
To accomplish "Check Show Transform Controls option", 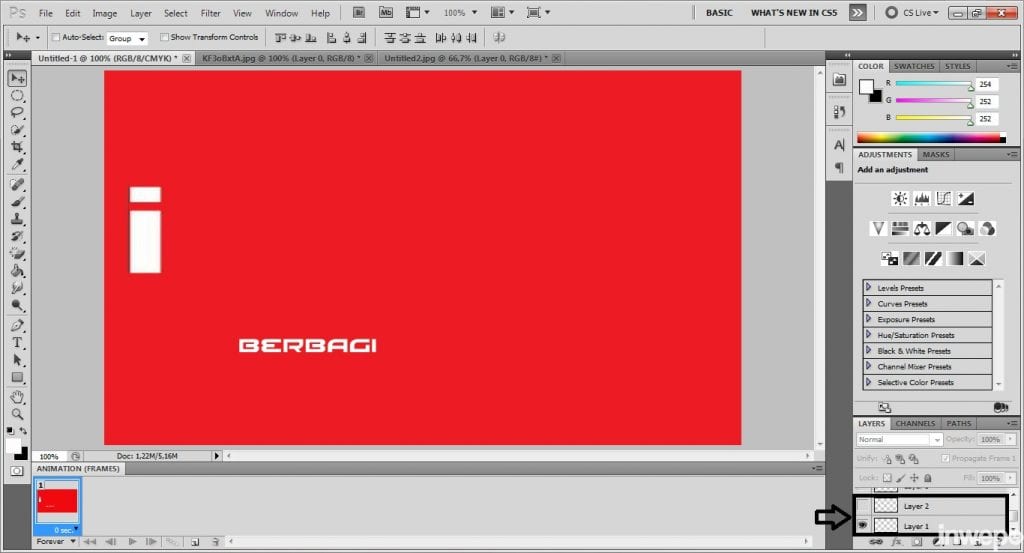I will (164, 37).
